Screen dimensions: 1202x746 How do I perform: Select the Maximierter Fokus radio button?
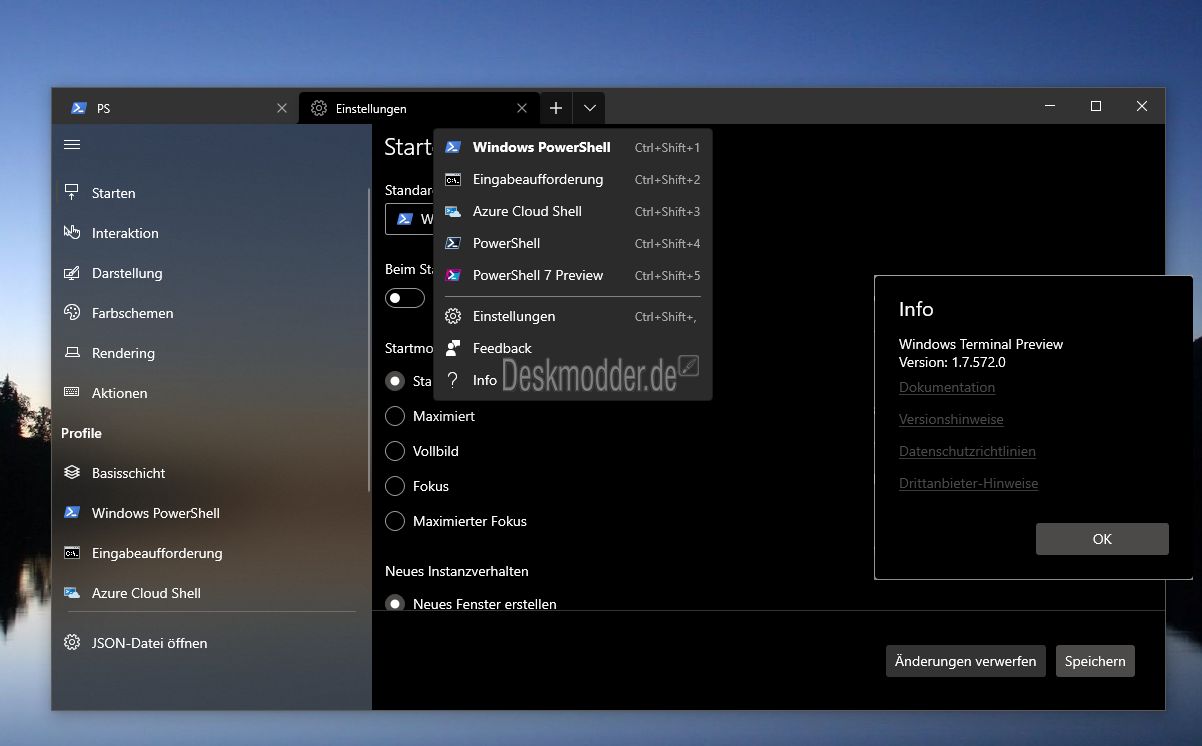395,521
